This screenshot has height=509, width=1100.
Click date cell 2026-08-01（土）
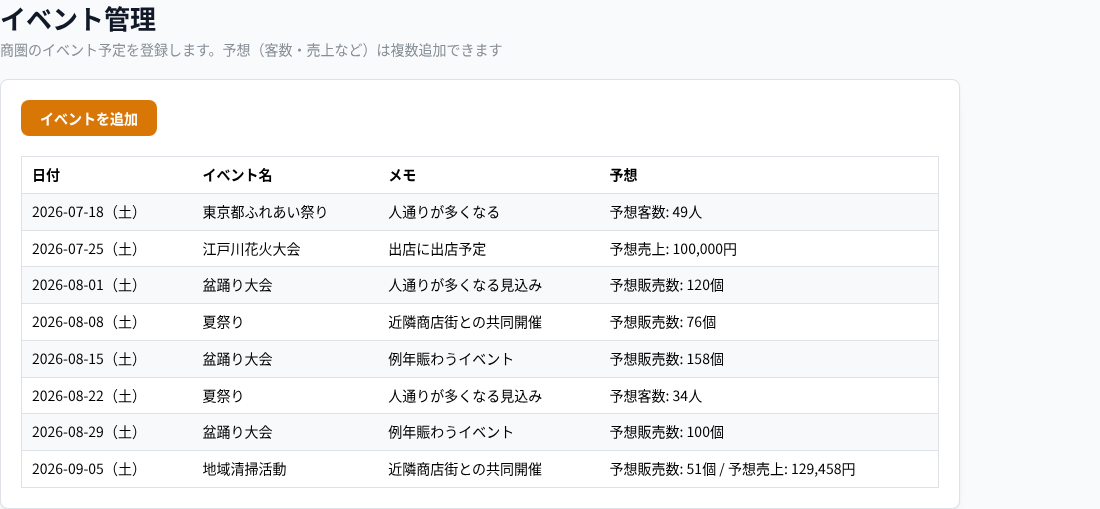86,285
